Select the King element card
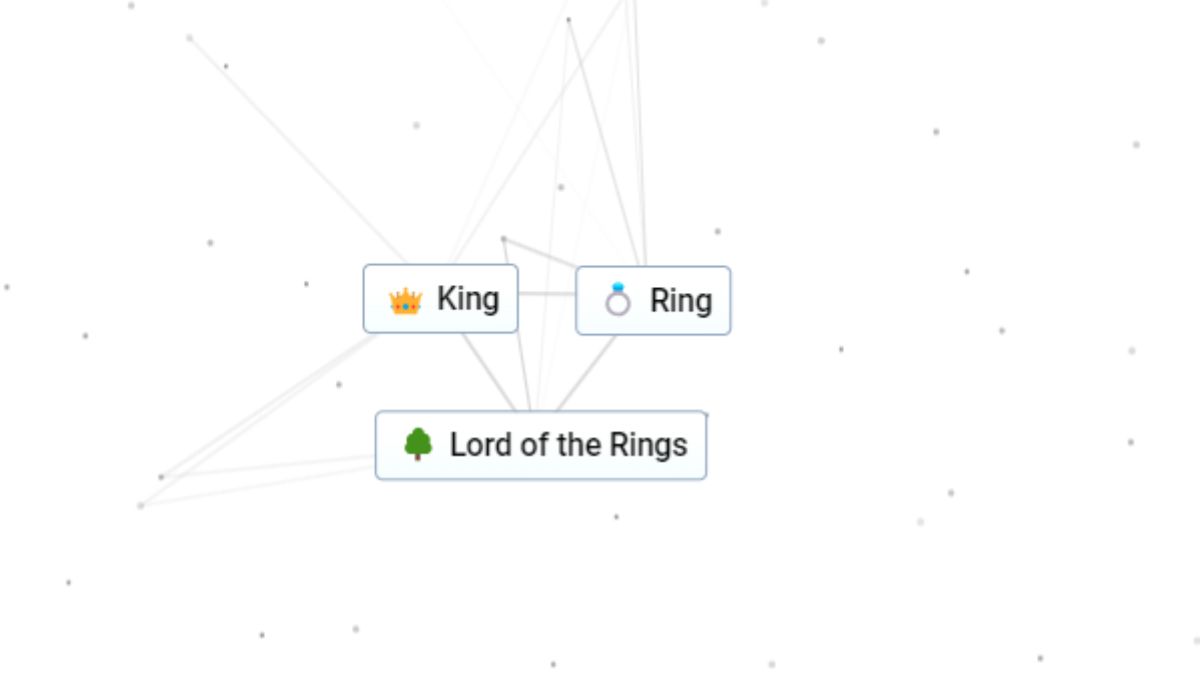 pyautogui.click(x=440, y=299)
